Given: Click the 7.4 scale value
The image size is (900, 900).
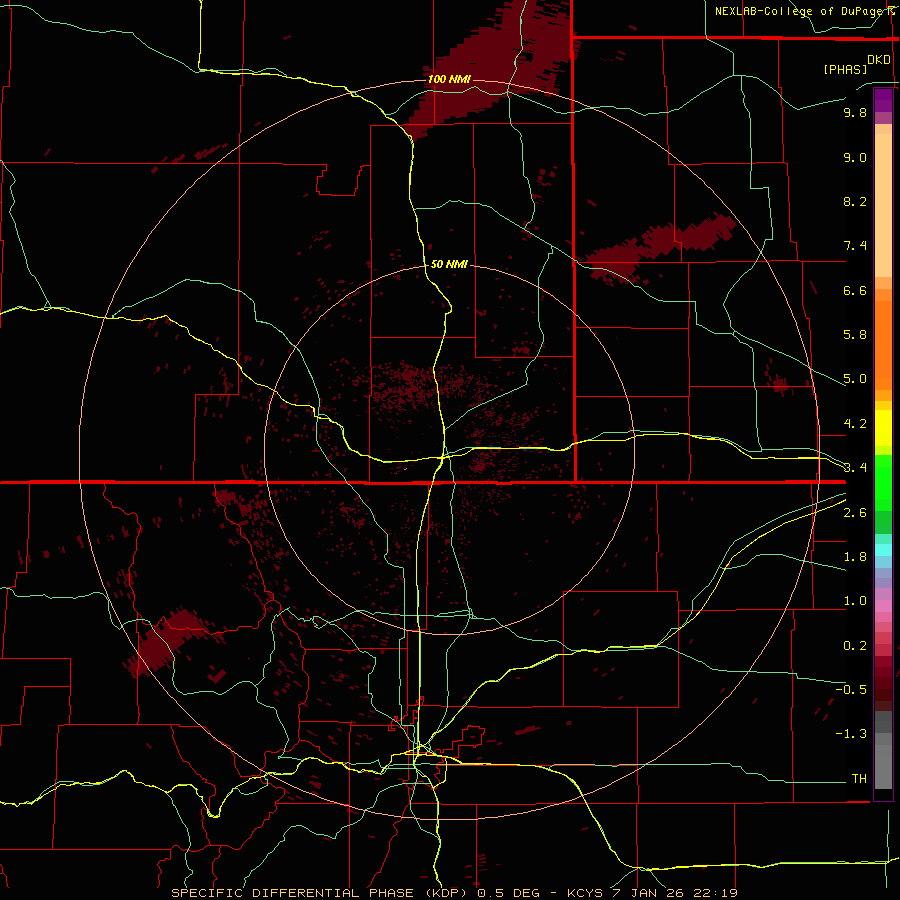Looking at the screenshot, I should click(x=855, y=246).
